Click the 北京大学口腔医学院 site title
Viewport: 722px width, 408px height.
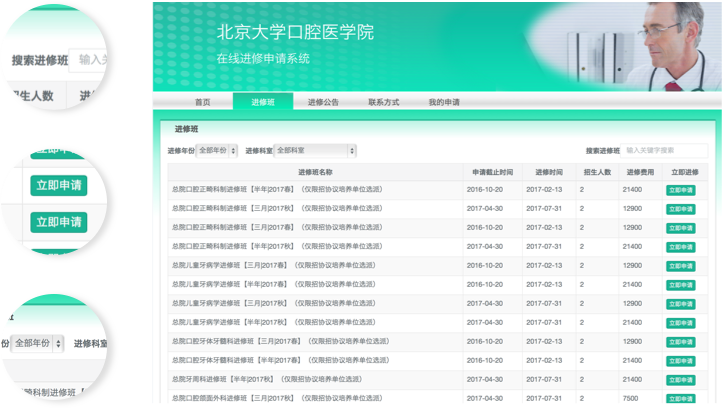point(295,32)
